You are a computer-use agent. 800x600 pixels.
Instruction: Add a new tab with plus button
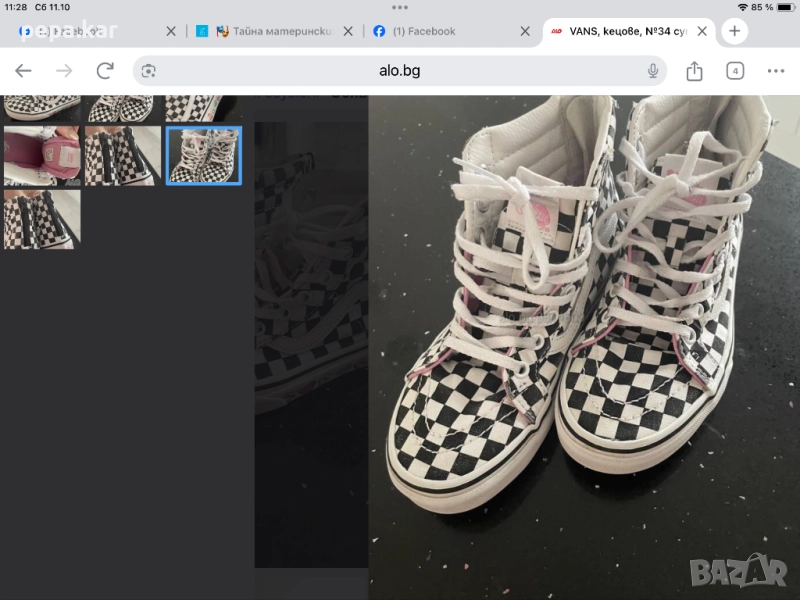[734, 31]
